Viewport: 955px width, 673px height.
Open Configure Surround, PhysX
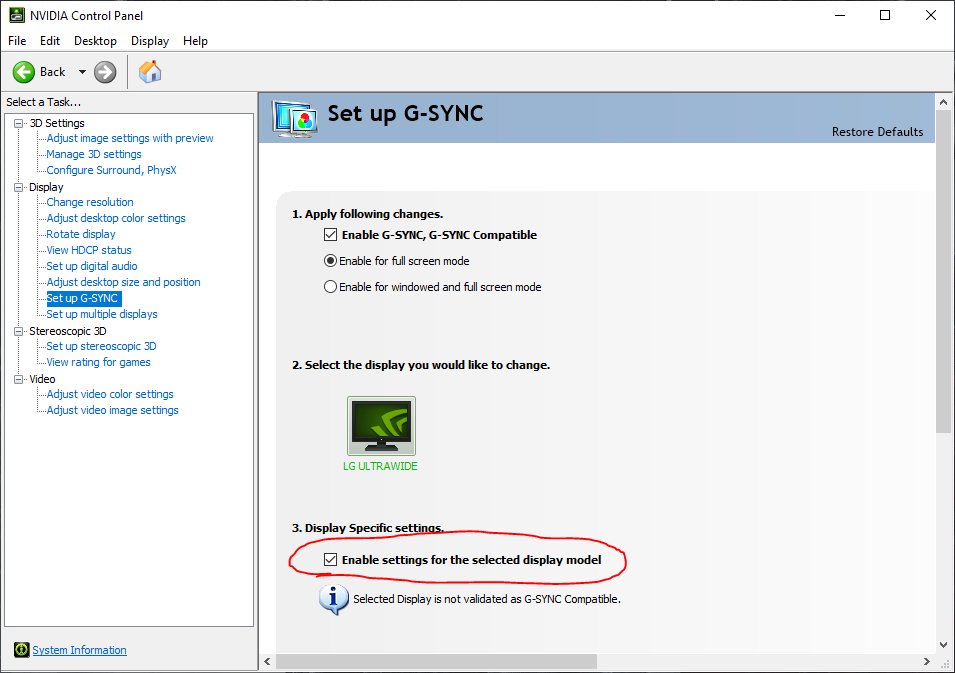click(111, 170)
